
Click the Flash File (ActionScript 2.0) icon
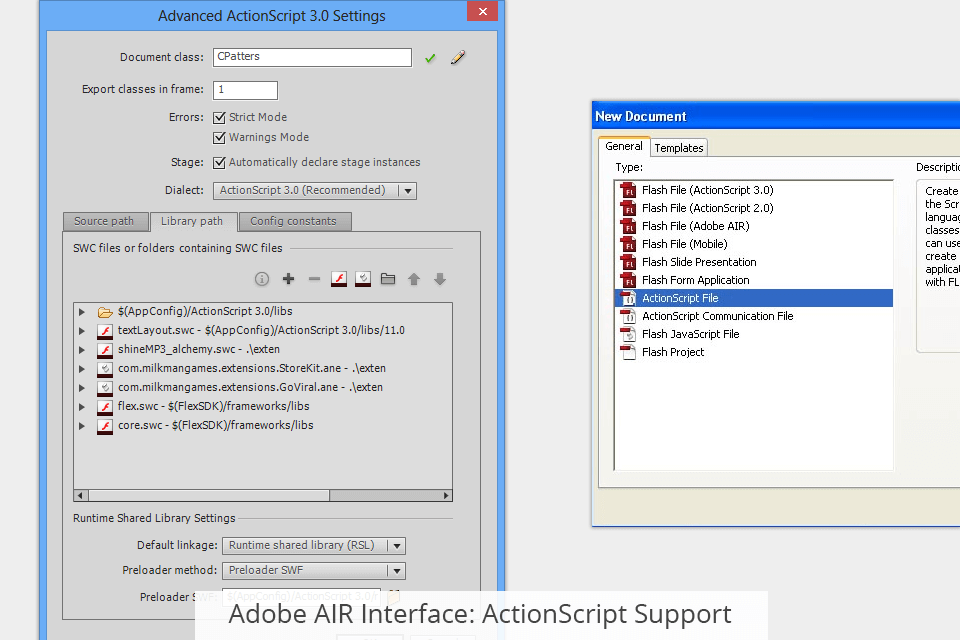[628, 208]
